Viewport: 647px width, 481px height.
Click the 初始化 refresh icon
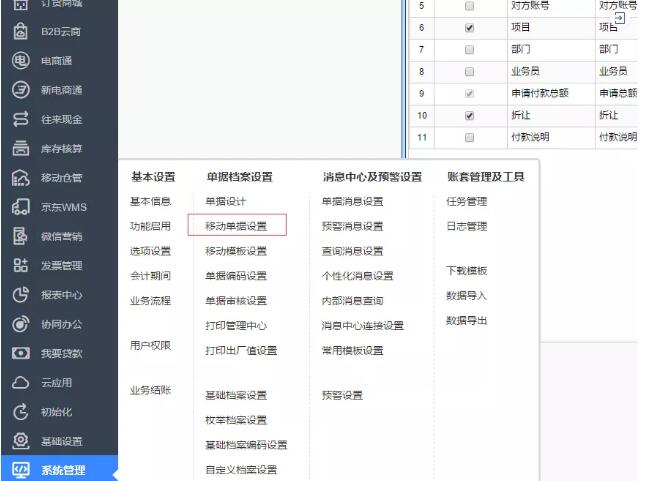21,412
